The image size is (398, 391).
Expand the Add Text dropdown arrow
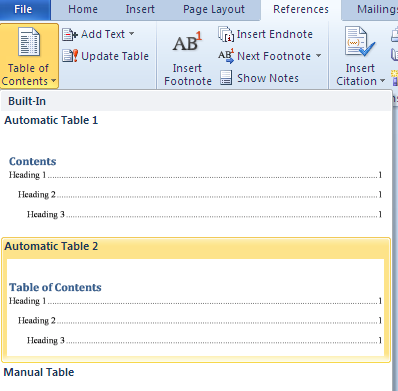coord(132,34)
